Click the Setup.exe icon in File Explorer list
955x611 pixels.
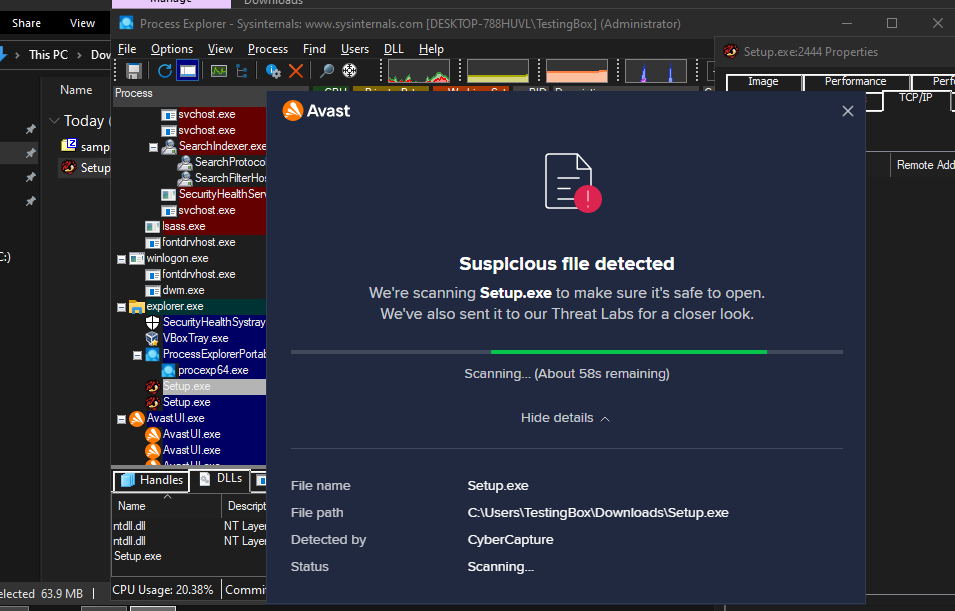click(69, 168)
